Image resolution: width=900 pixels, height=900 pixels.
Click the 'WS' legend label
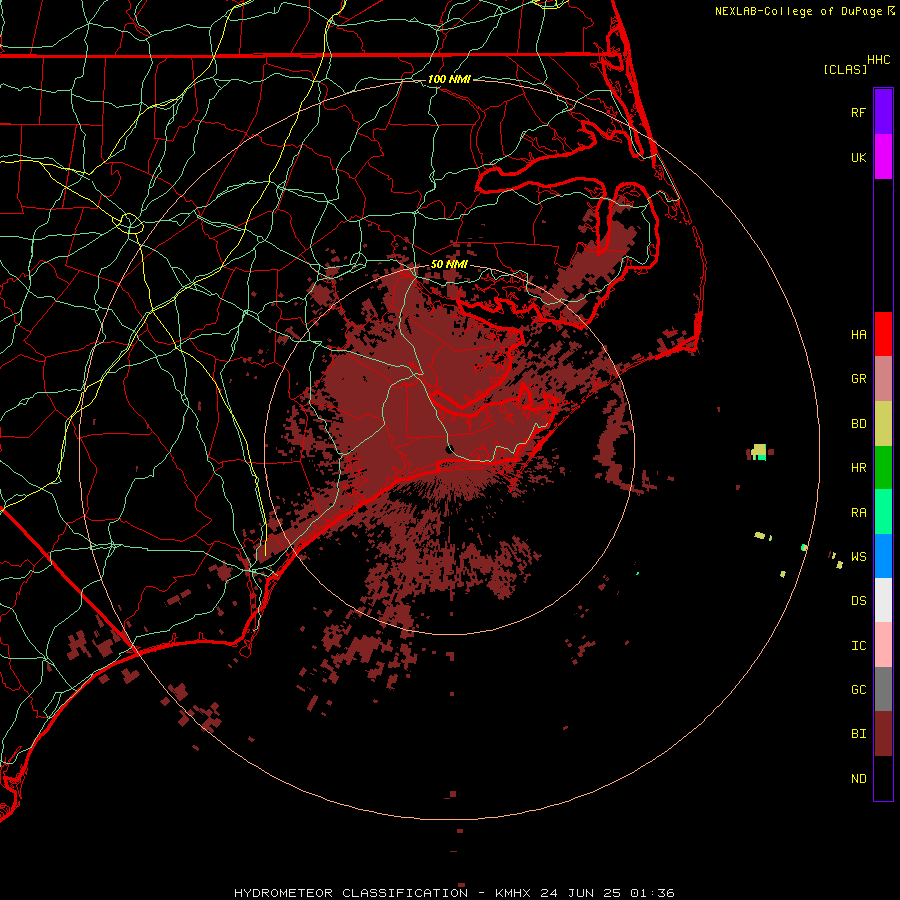click(858, 556)
